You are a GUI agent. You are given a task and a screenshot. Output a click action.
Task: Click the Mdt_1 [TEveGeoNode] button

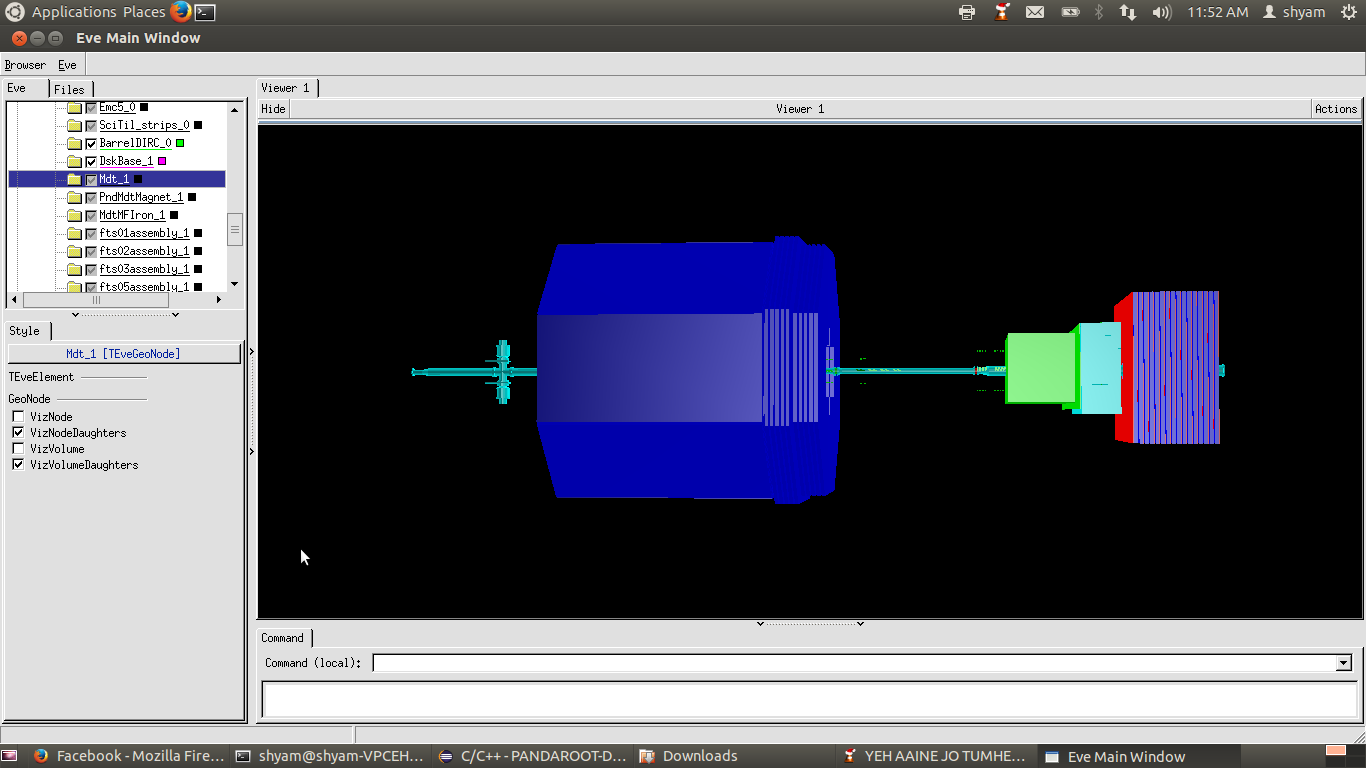pyautogui.click(x=123, y=353)
